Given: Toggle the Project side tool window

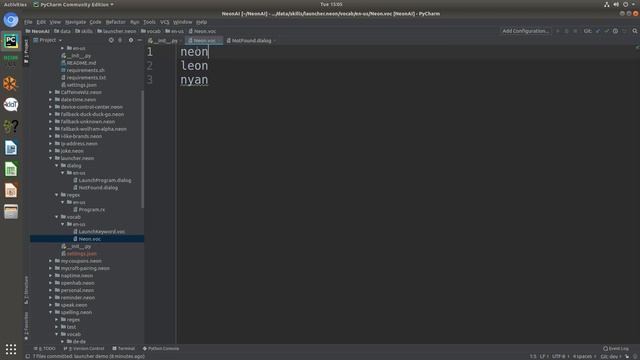Looking at the screenshot, I should (26, 51).
